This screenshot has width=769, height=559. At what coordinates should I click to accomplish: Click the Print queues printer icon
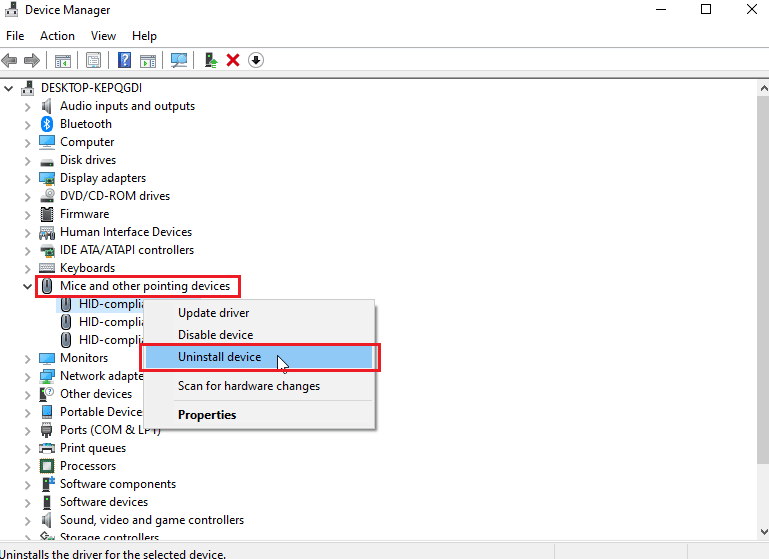pos(47,448)
